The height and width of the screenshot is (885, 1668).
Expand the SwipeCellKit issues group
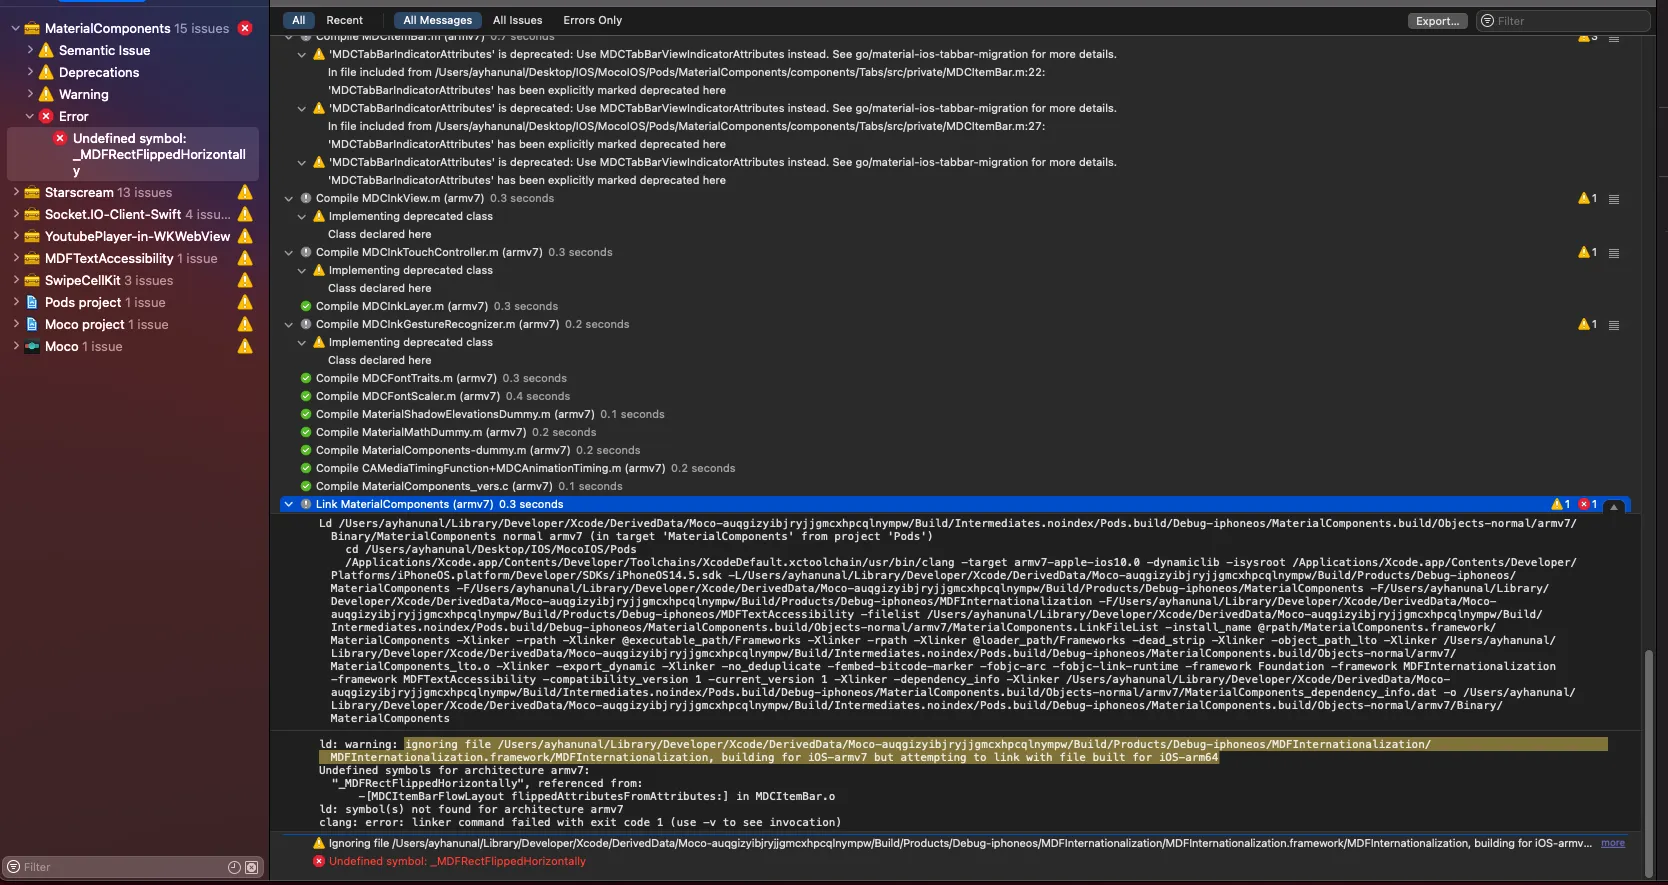(x=15, y=280)
